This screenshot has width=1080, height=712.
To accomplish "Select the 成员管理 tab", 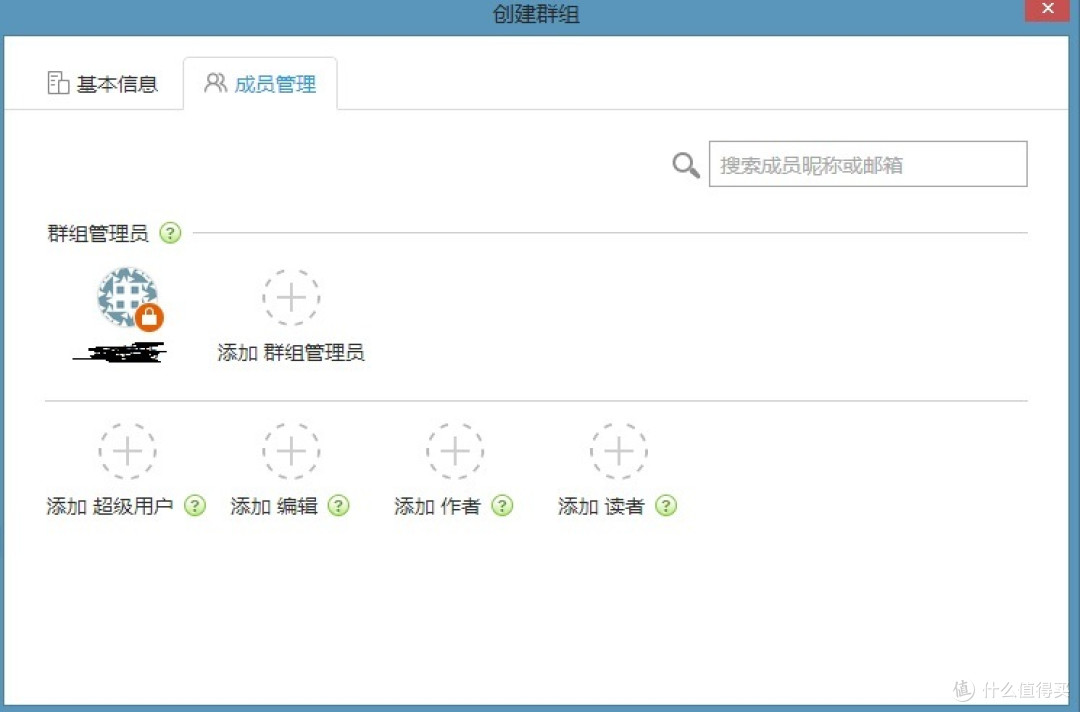I will (x=260, y=84).
